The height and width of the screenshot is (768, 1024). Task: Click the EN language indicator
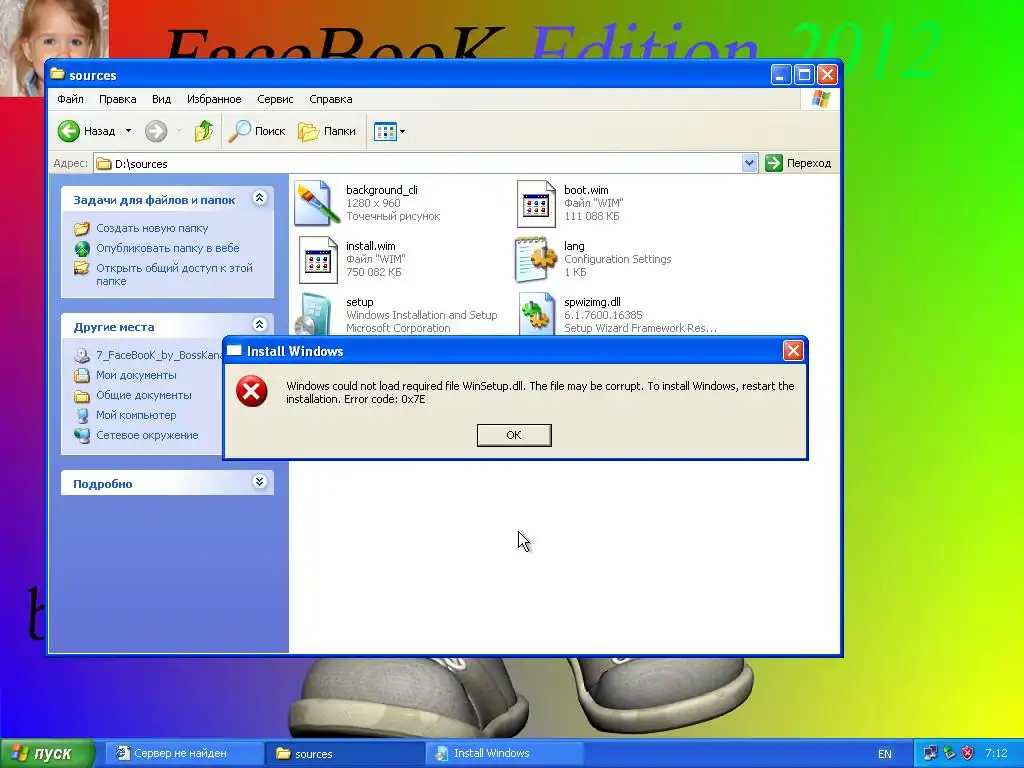pos(884,754)
